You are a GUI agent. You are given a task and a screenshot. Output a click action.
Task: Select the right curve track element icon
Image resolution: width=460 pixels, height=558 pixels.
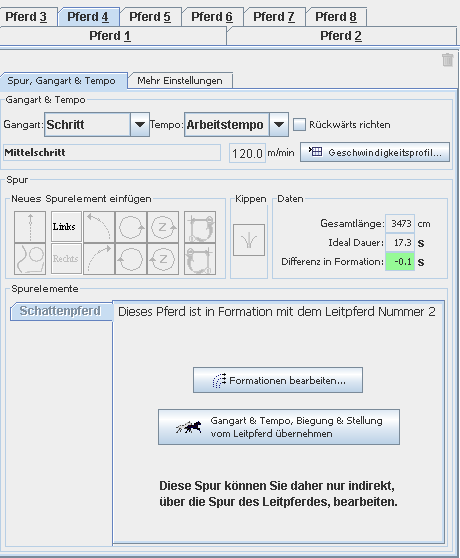tap(99, 259)
